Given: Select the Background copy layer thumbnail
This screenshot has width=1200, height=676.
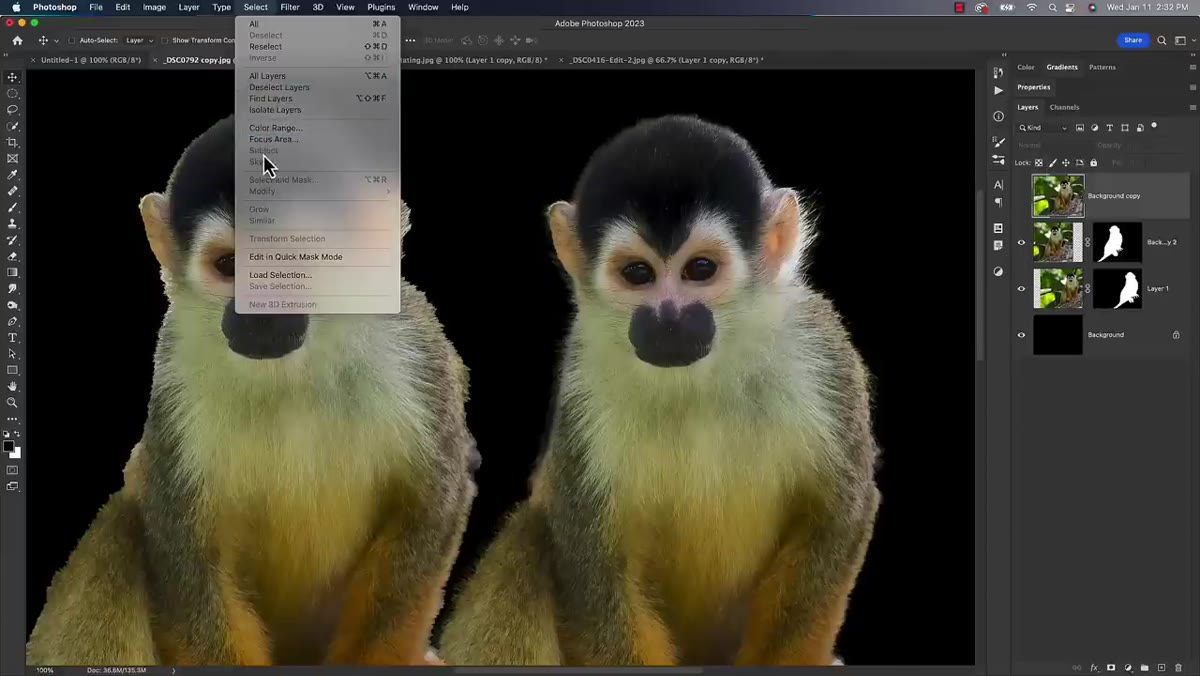Looking at the screenshot, I should [1058, 196].
